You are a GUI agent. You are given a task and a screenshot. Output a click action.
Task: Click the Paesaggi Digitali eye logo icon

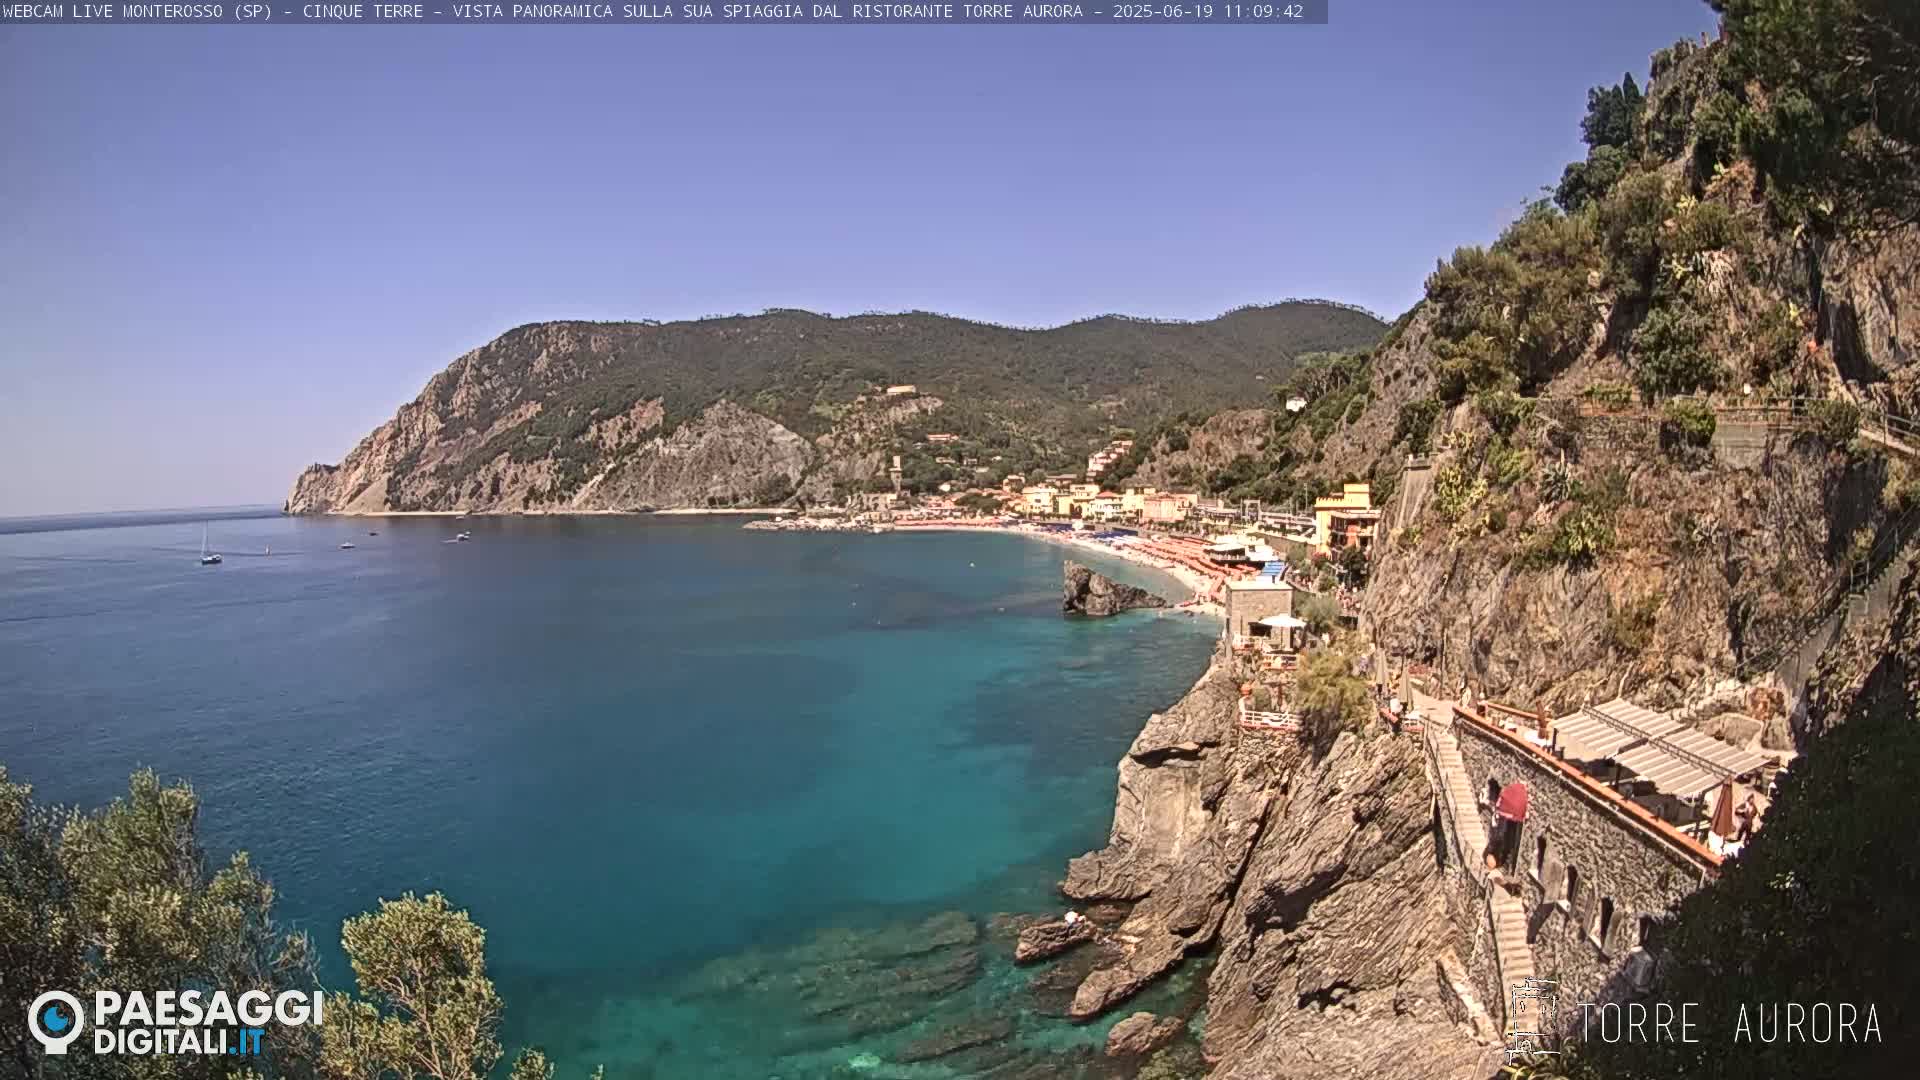[56, 1022]
